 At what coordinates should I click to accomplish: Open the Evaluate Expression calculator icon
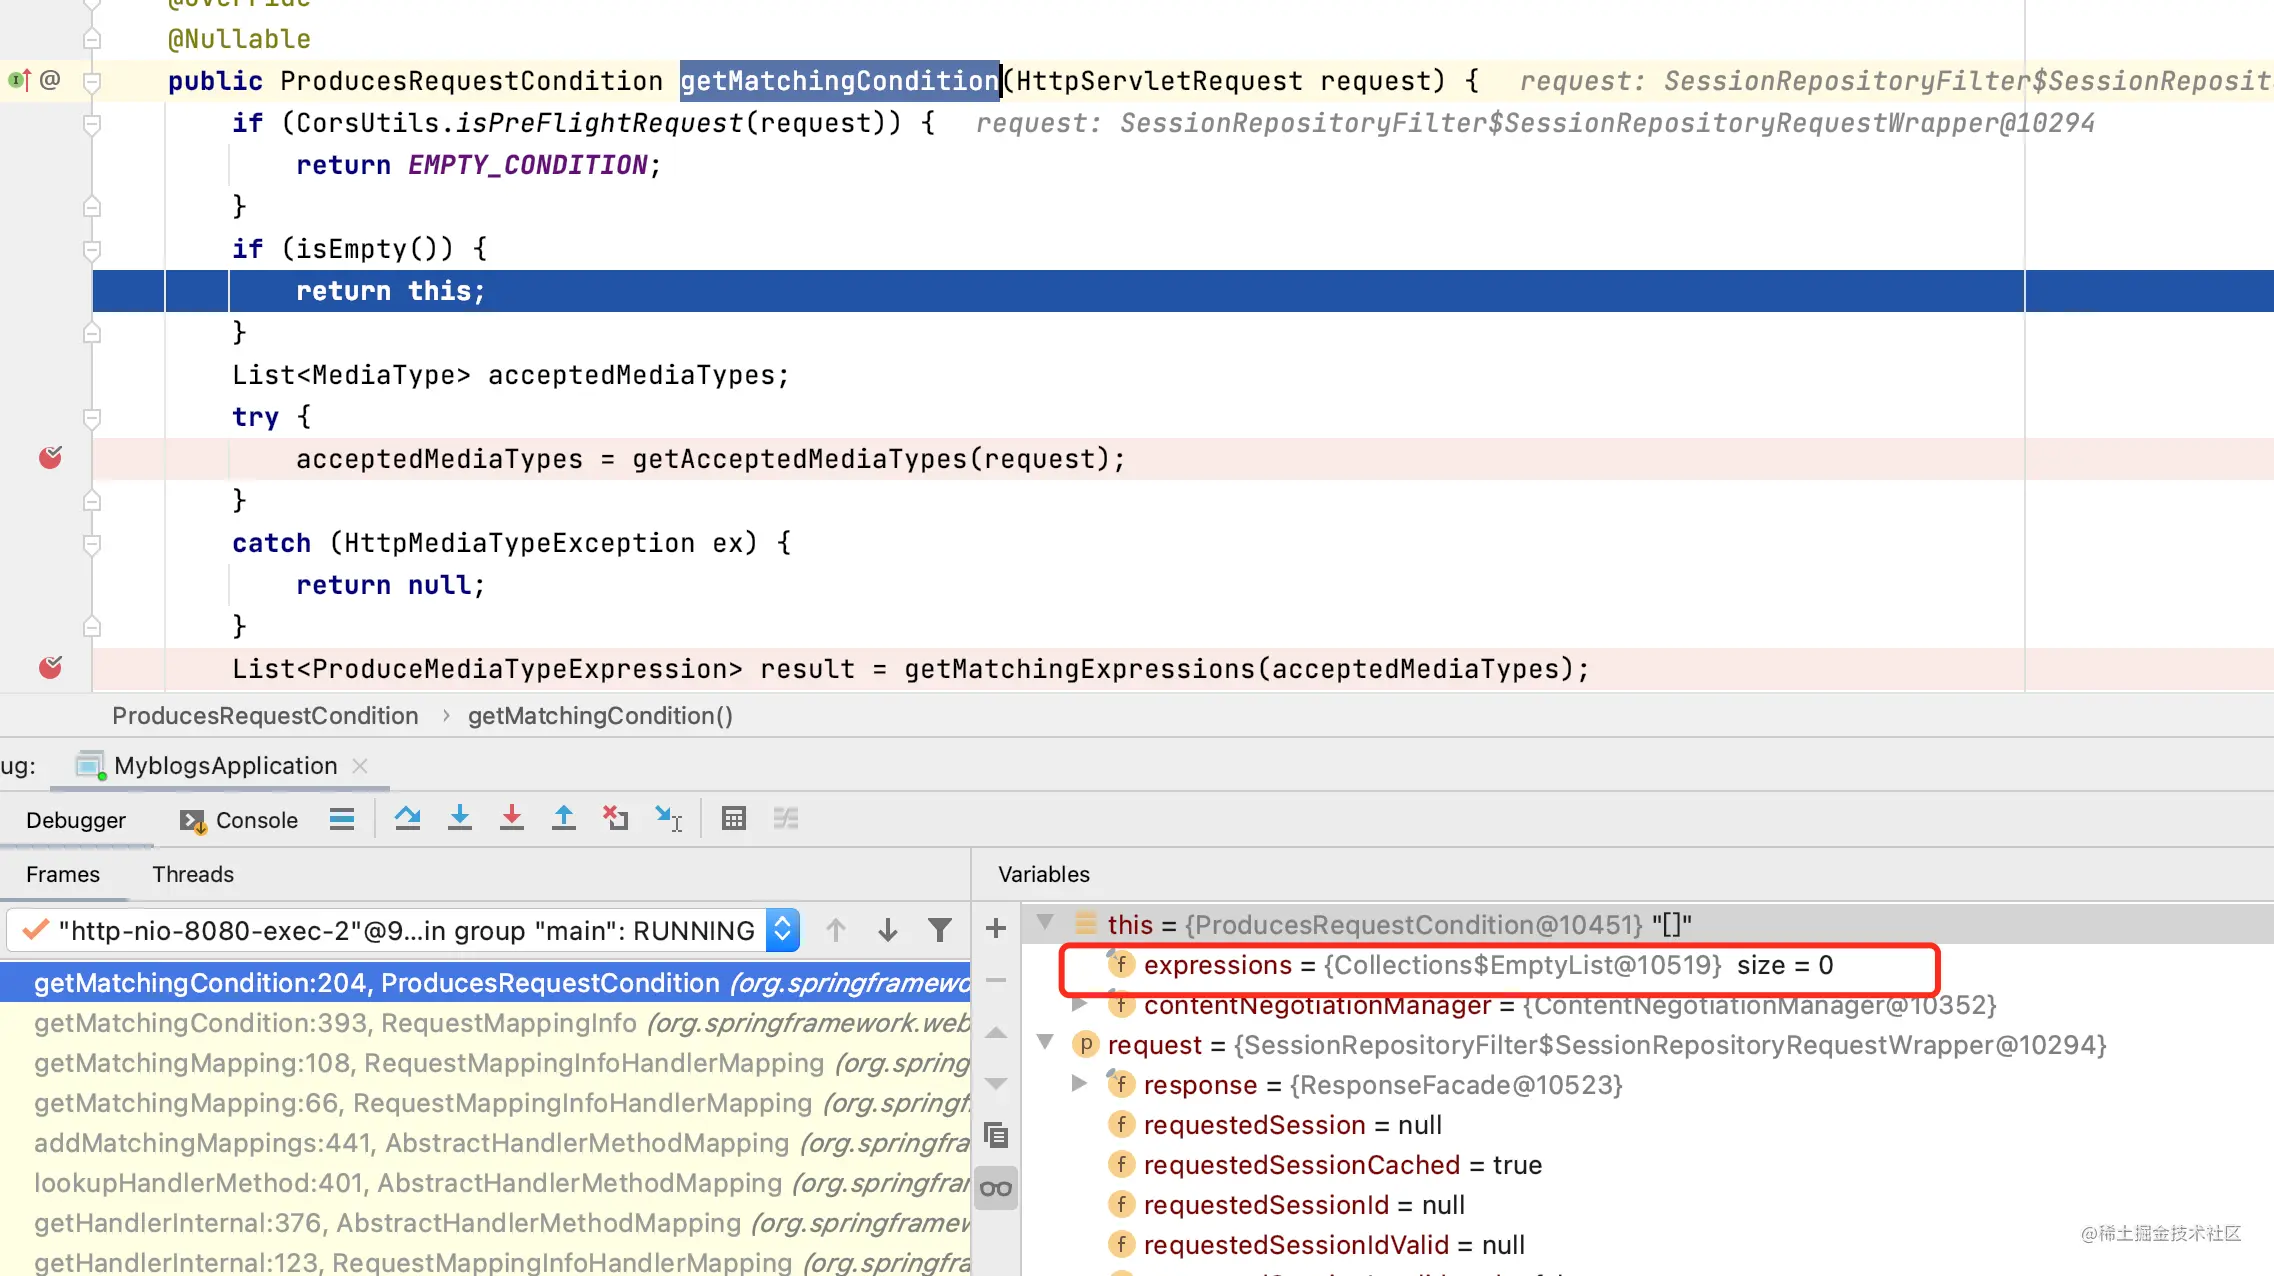pos(734,819)
